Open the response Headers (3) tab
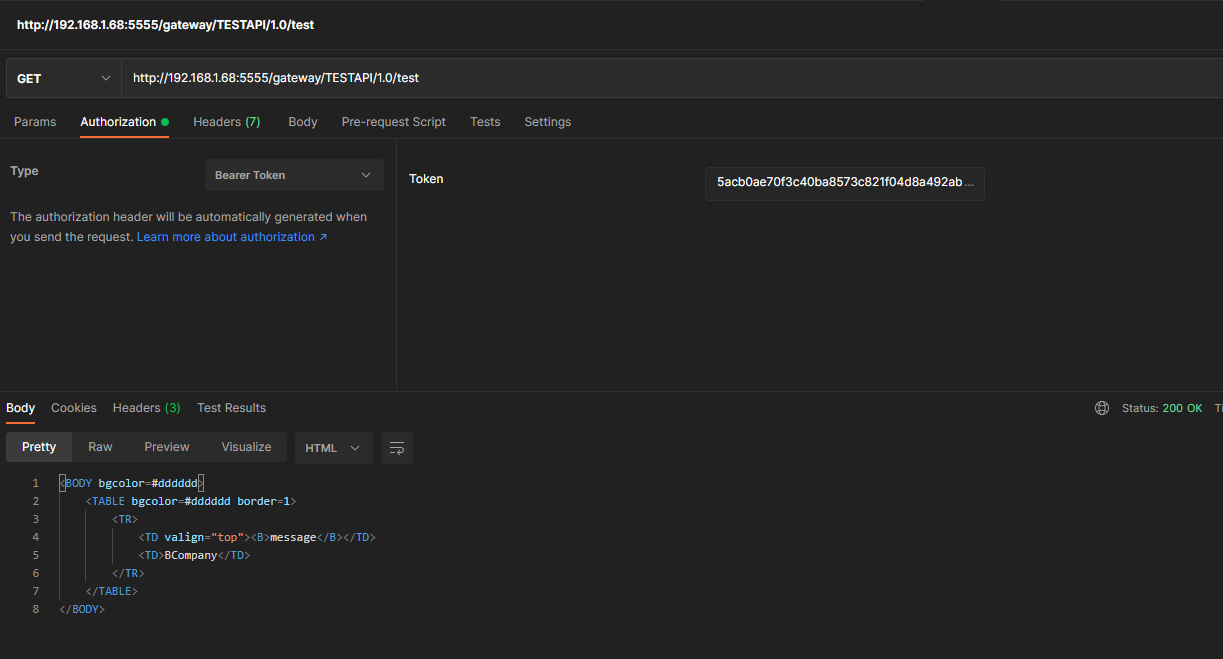 click(146, 408)
